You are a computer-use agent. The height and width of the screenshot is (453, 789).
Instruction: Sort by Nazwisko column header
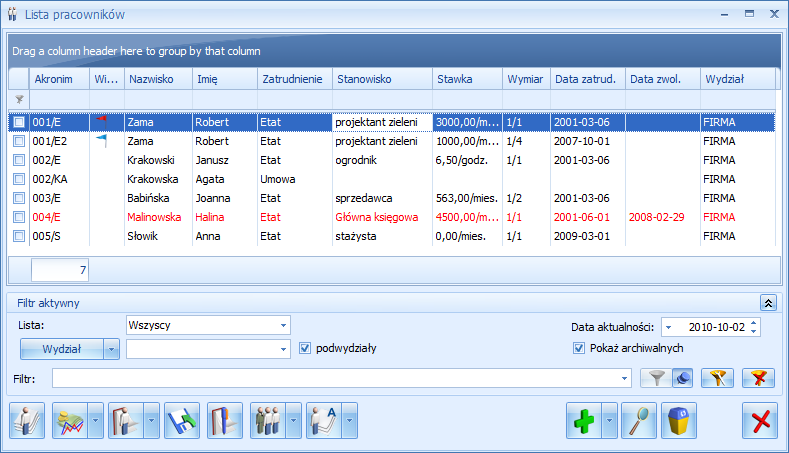pos(158,79)
